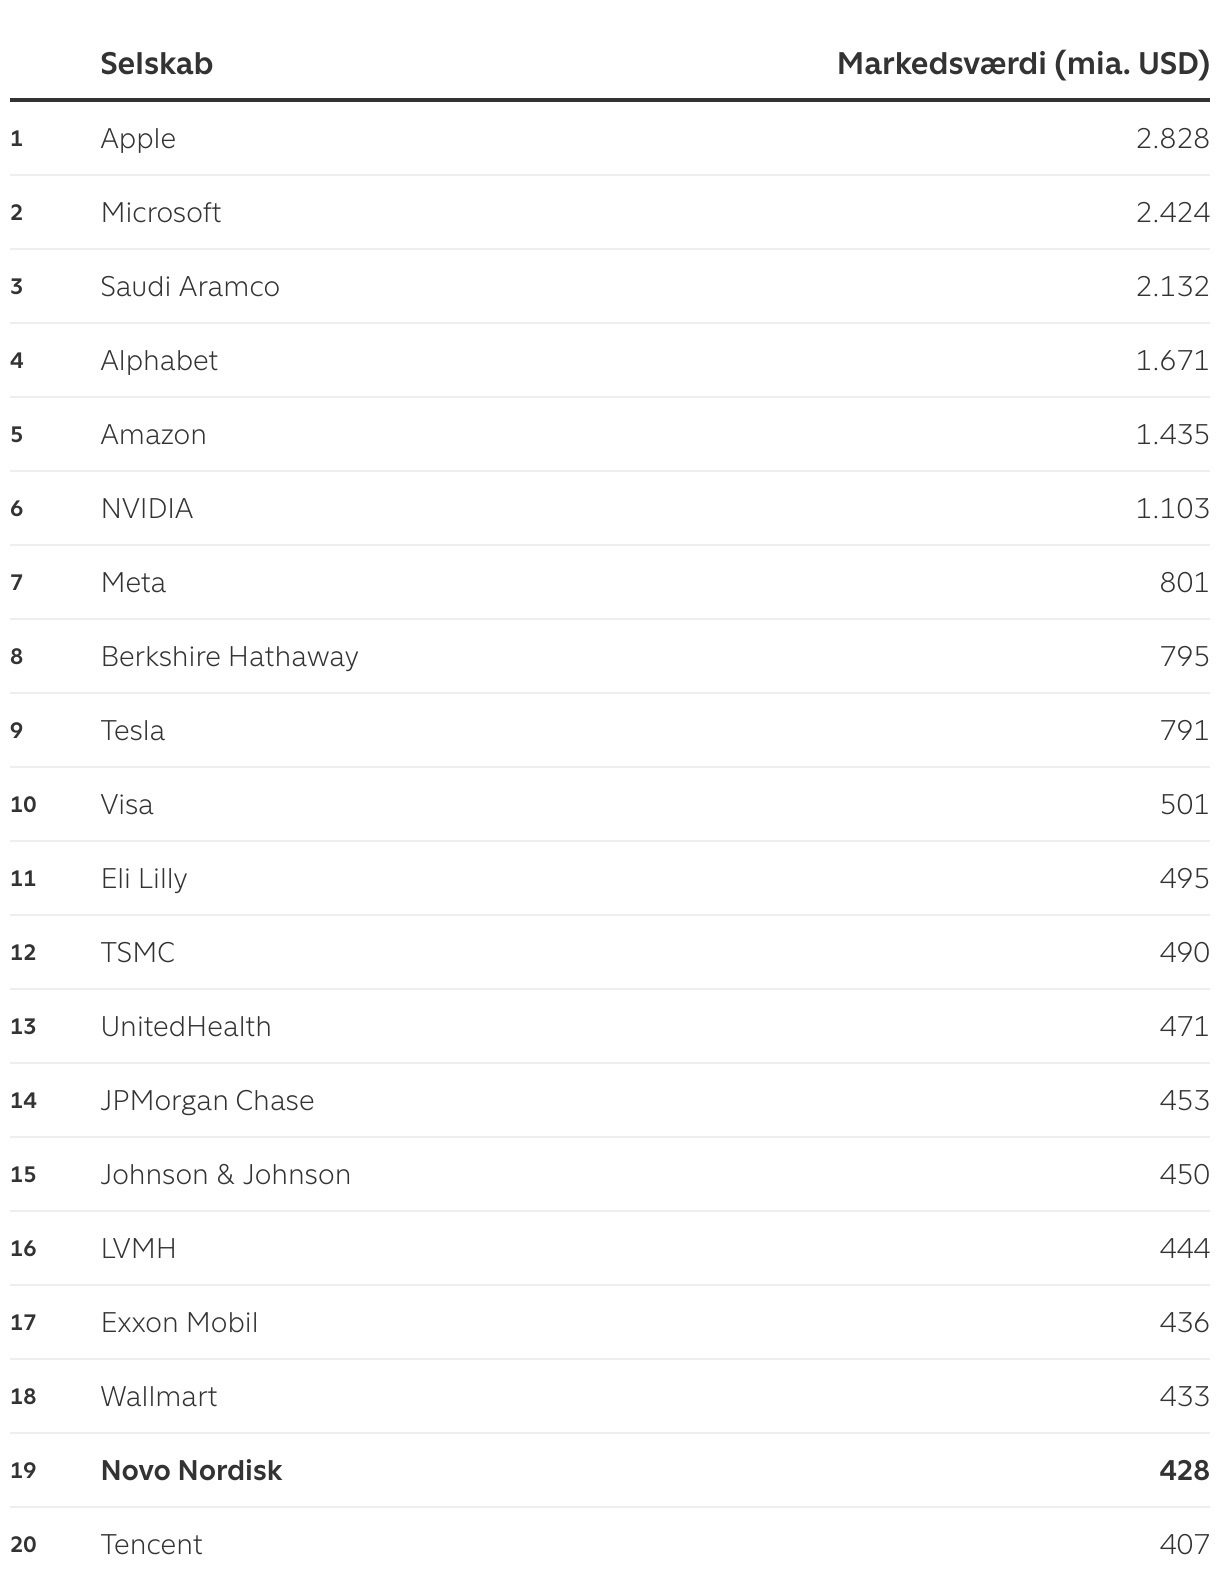Image resolution: width=1220 pixels, height=1590 pixels.
Task: Select the Tesla row name
Action: point(132,730)
